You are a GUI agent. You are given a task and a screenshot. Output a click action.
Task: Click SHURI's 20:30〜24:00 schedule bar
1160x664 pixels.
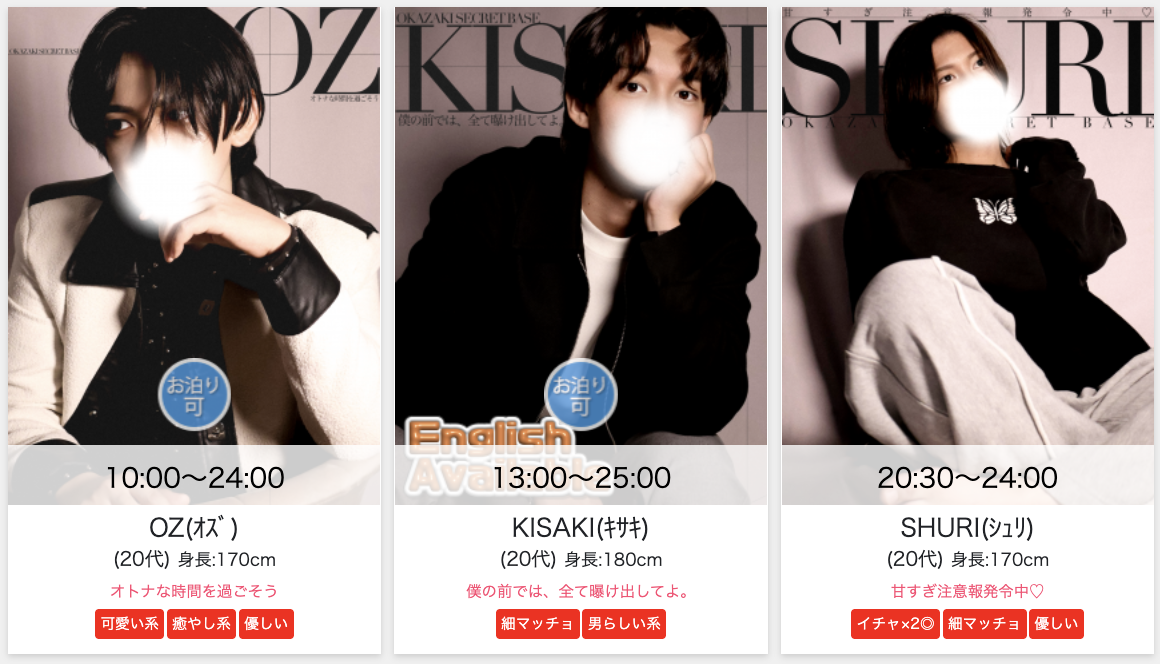pos(968,477)
